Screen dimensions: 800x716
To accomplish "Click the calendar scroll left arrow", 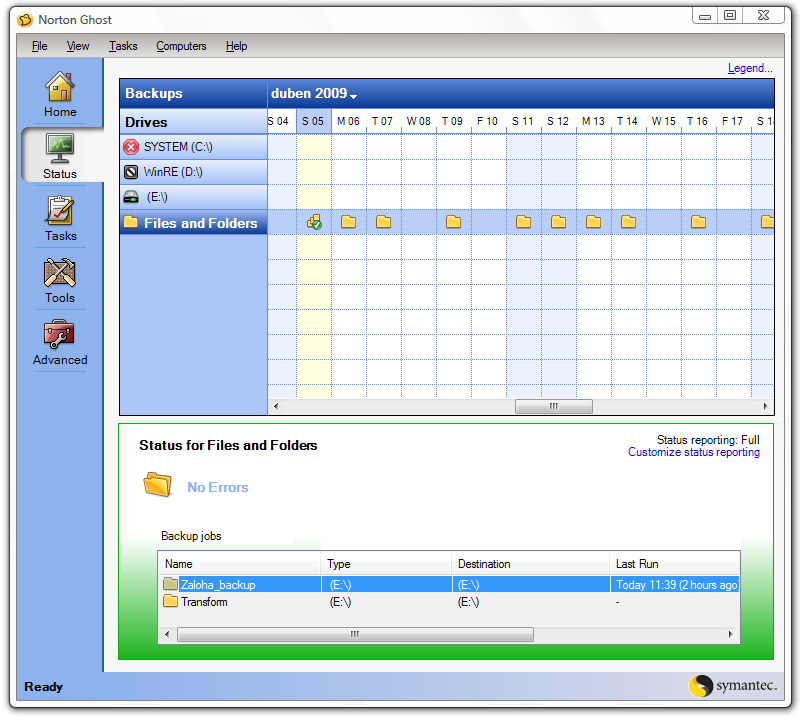I will 276,406.
